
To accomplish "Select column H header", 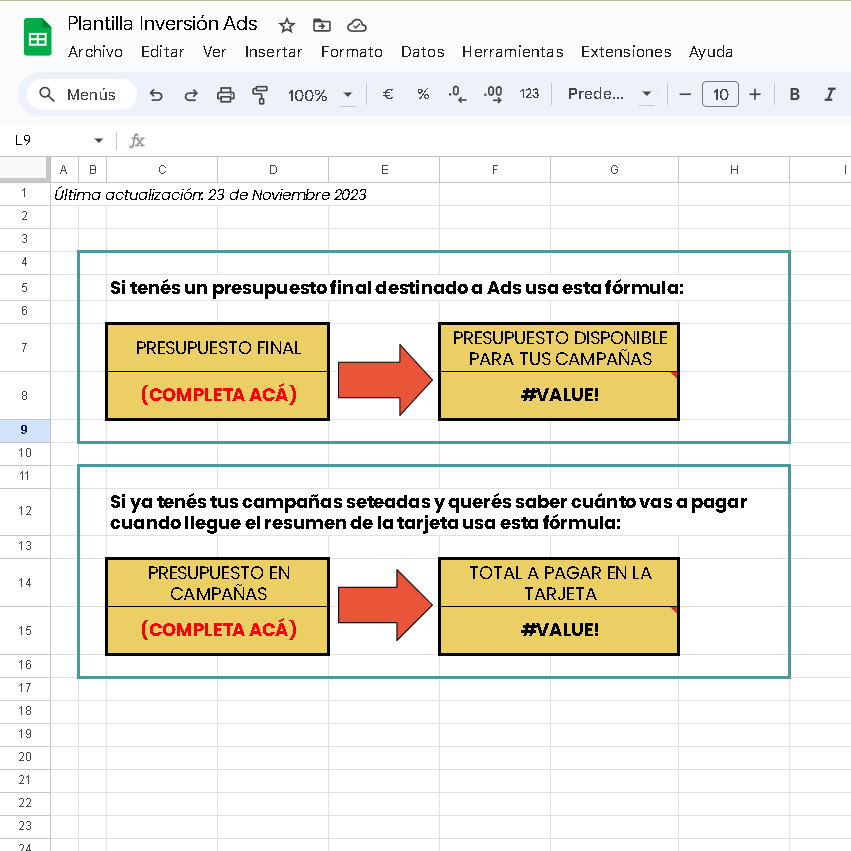I will pos(734,170).
